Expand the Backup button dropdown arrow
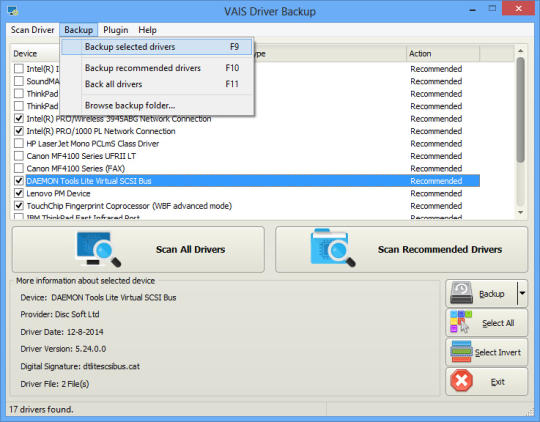The height and width of the screenshot is (422, 540). pyautogui.click(x=522, y=293)
